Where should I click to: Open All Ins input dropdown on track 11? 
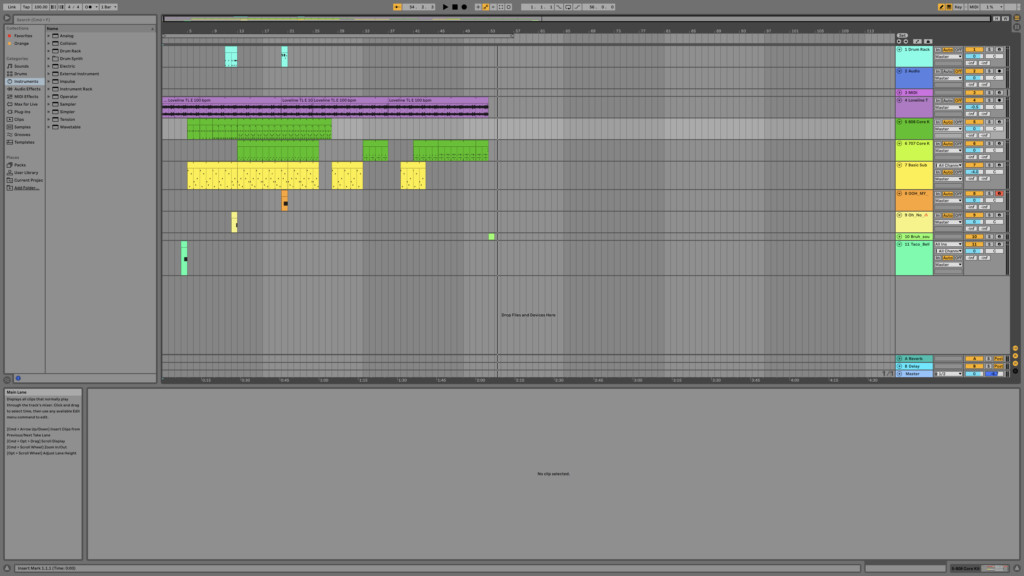tap(948, 244)
